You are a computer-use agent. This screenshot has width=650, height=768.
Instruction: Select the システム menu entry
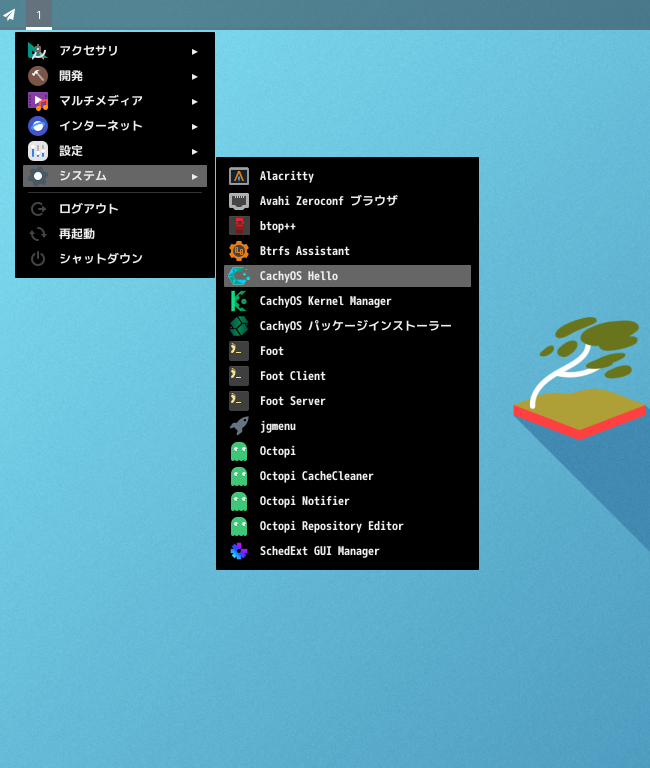click(x=115, y=176)
